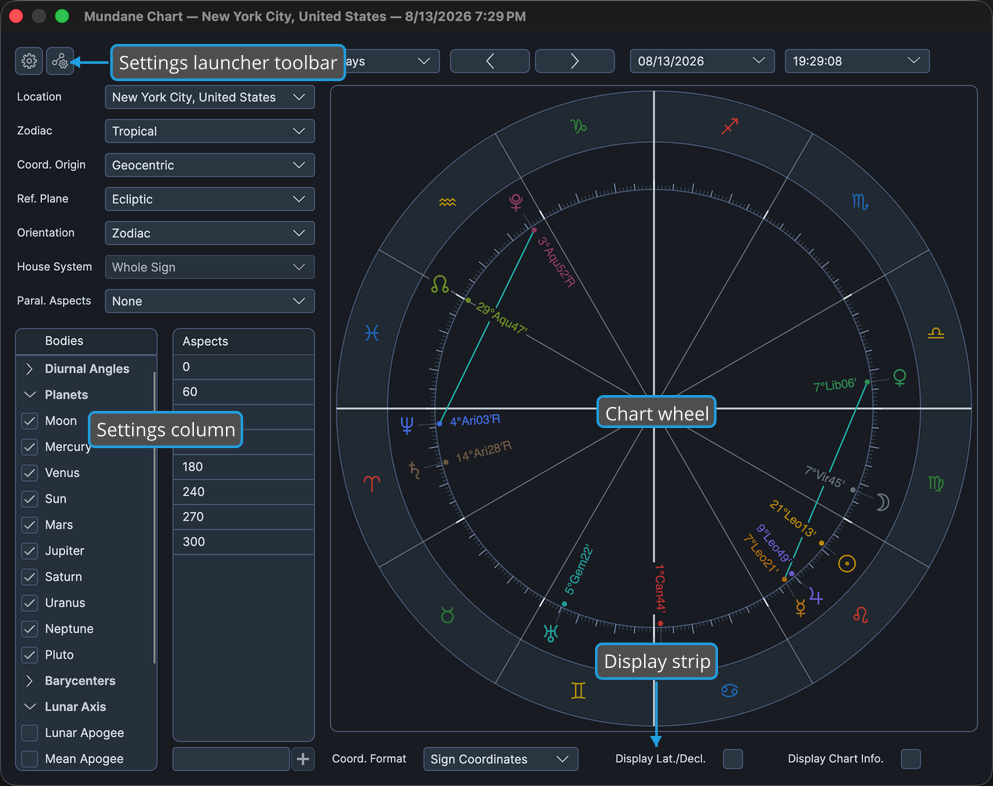Screen dimensions: 993x786
Task: Click the Gemini sign symbol
Action: click(x=578, y=690)
